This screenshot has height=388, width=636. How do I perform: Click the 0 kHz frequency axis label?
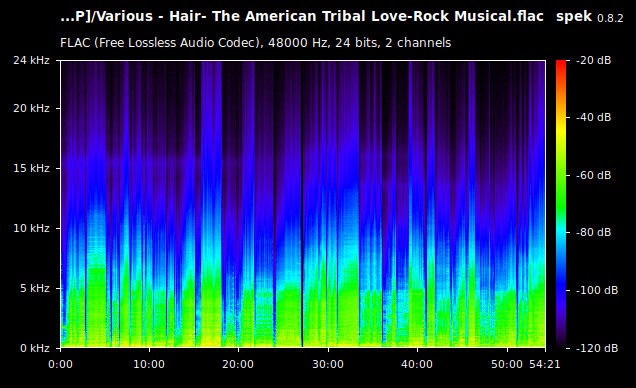(34, 348)
